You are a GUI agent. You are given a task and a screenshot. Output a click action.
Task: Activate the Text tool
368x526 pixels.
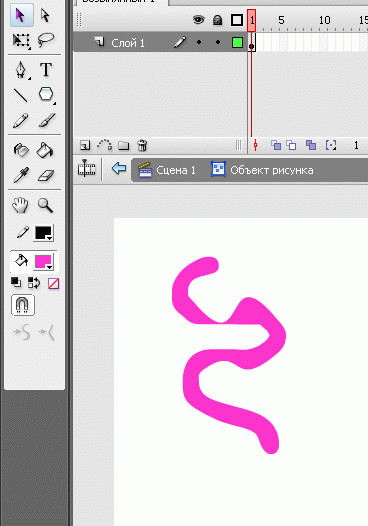coord(46,69)
